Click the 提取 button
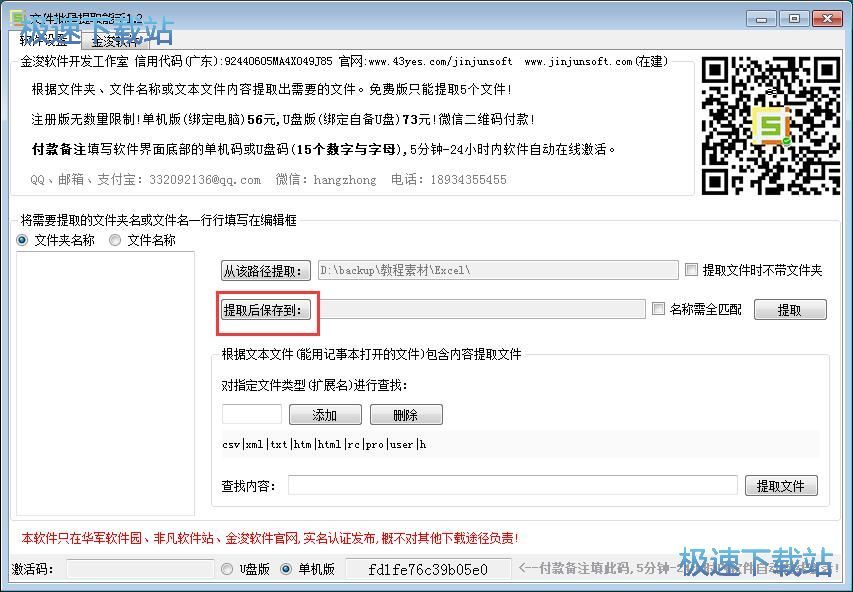This screenshot has height=592, width=853. [790, 310]
